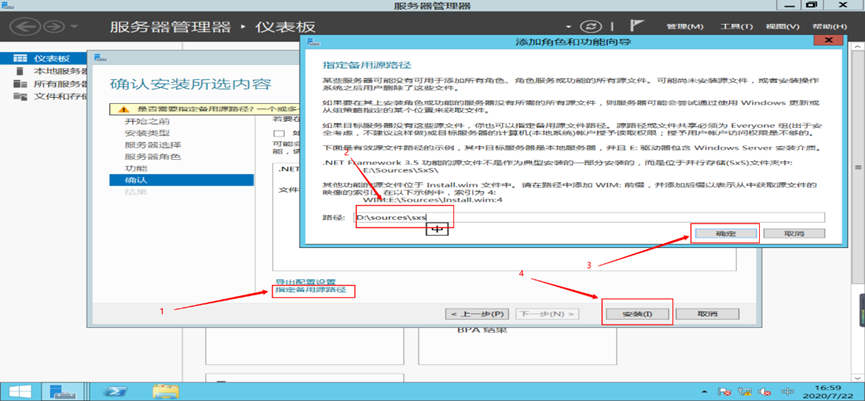The width and height of the screenshot is (865, 401).
Task: Click 取消 in the confirmation wizard
Action: pos(707,313)
